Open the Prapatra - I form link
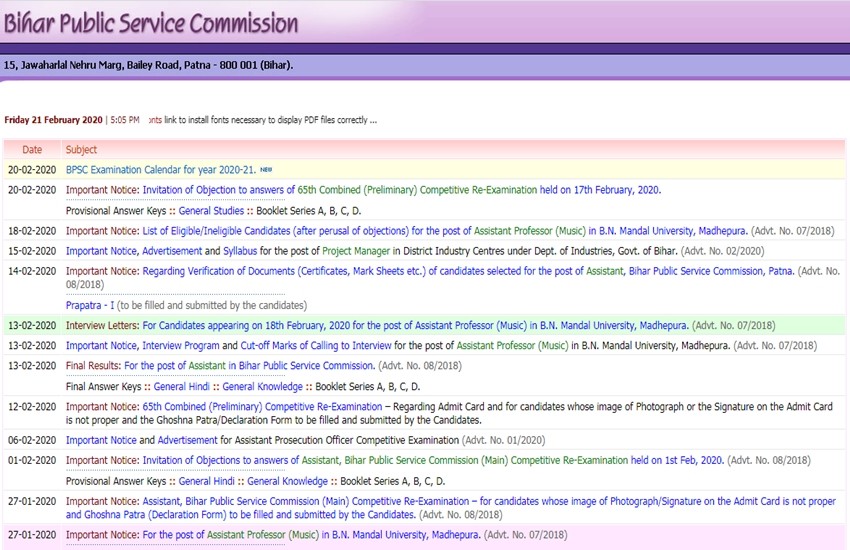850x550 pixels. (97, 305)
